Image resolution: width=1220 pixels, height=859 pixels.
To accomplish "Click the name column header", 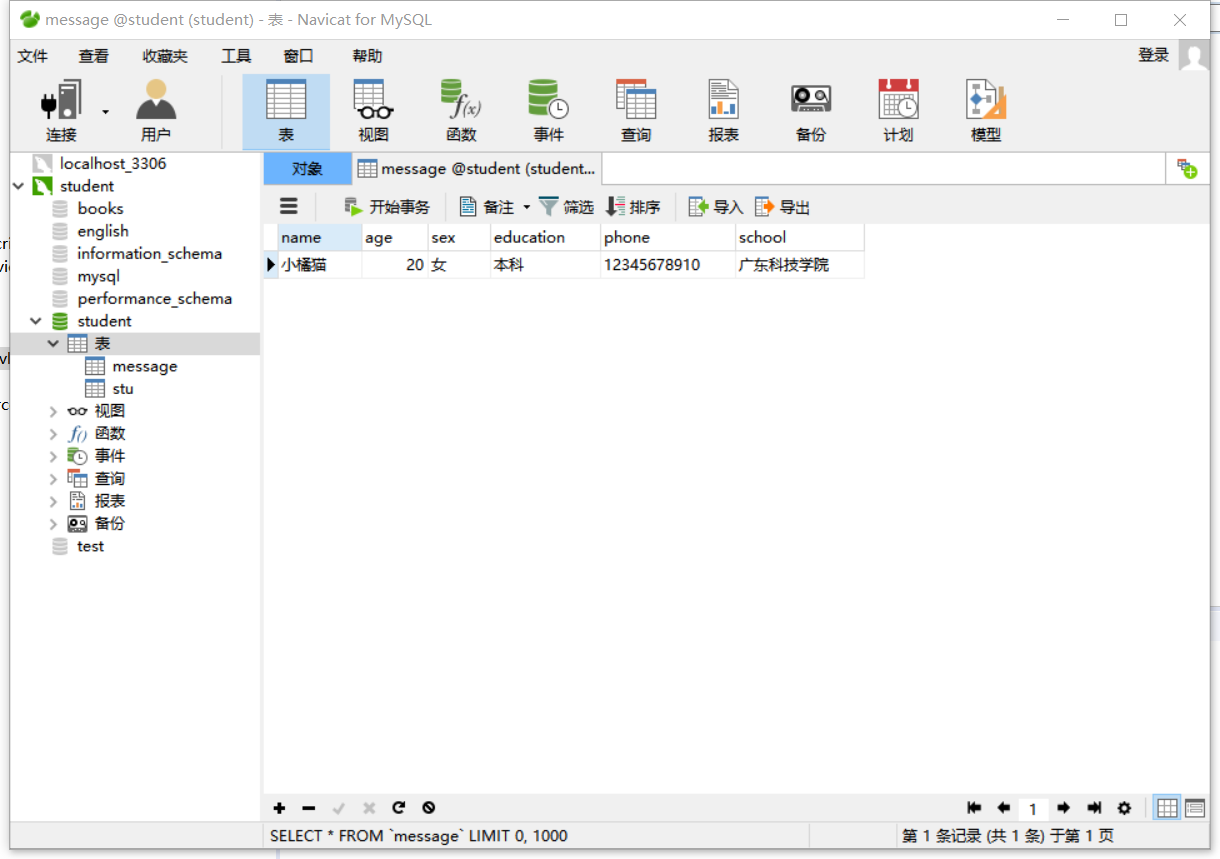I will 320,237.
